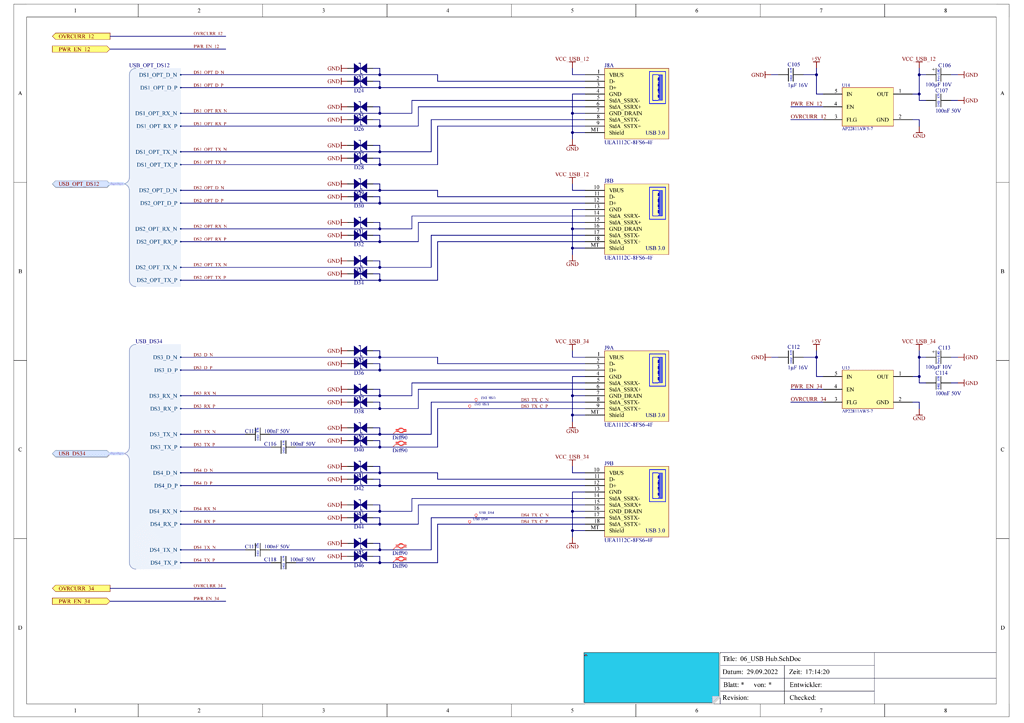This screenshot has height=723, width=1024.
Task: Select the PWR_EN_34 port symbol
Action: pyautogui.click(x=81, y=601)
